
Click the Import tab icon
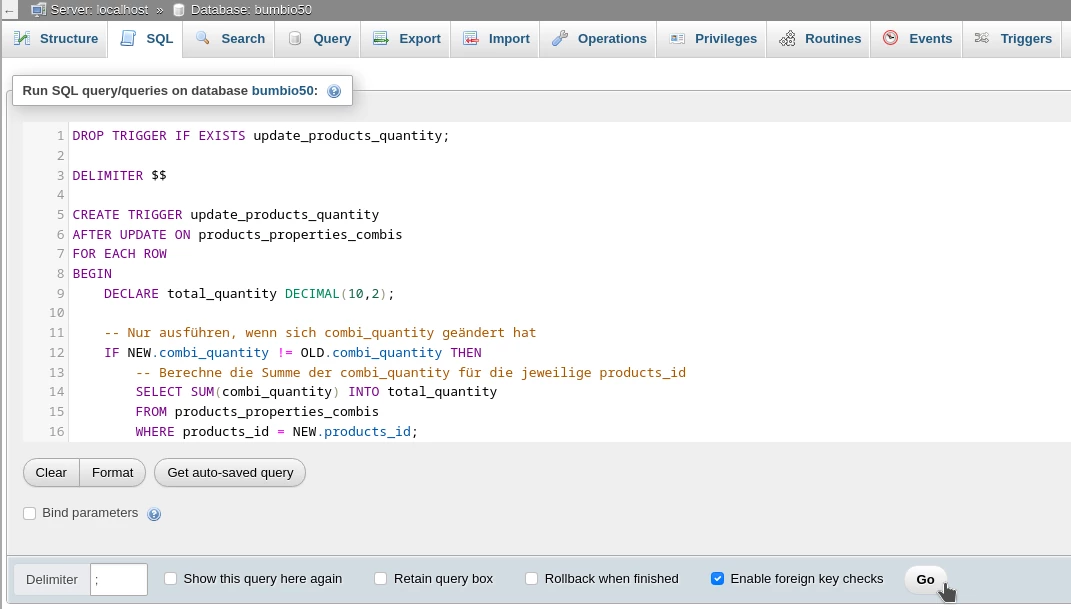[471, 38]
